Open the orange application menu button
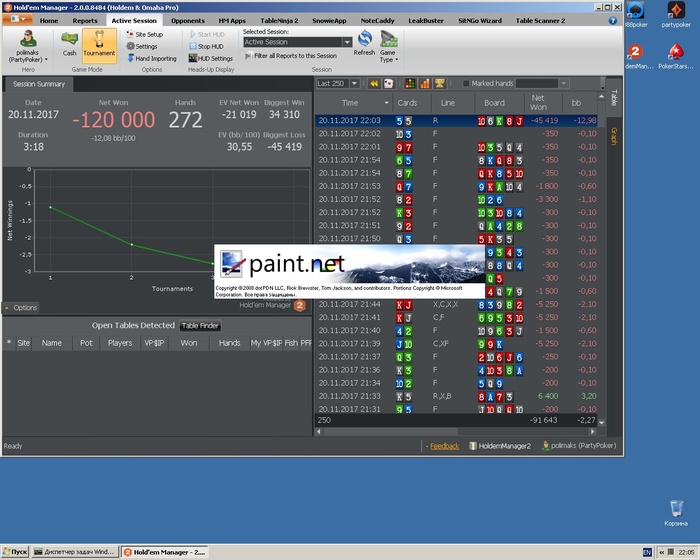The width and height of the screenshot is (700, 560). point(17,19)
